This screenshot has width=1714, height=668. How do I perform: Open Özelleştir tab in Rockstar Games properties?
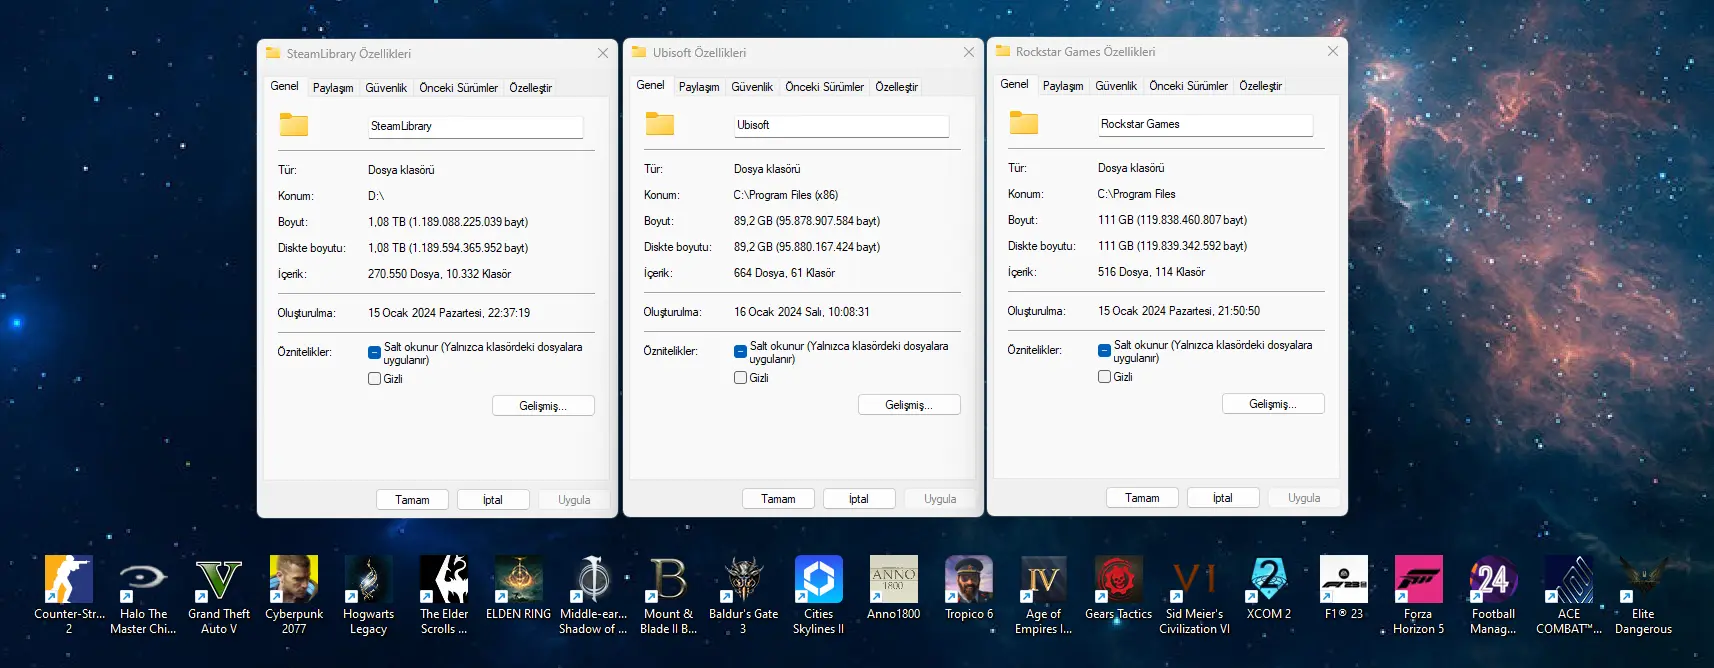[1260, 86]
